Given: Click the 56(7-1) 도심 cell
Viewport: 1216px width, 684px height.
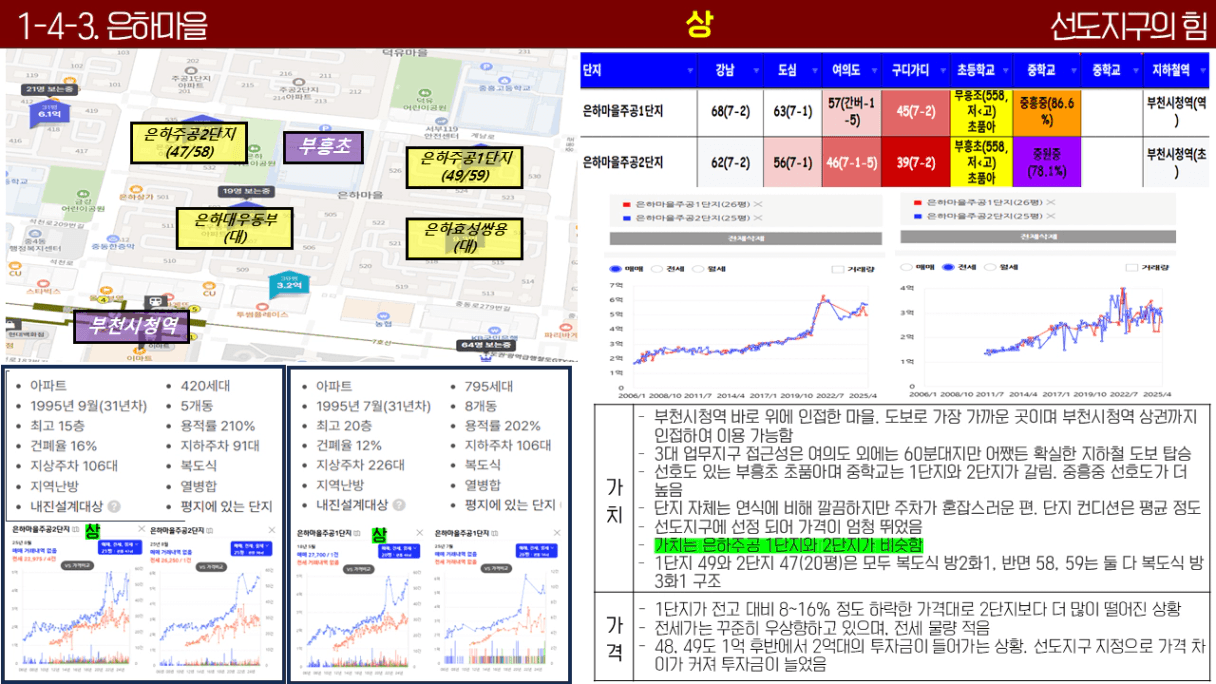Looking at the screenshot, I should (793, 162).
